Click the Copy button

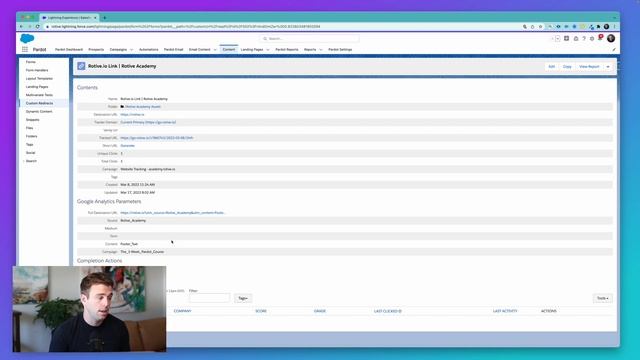pos(567,67)
